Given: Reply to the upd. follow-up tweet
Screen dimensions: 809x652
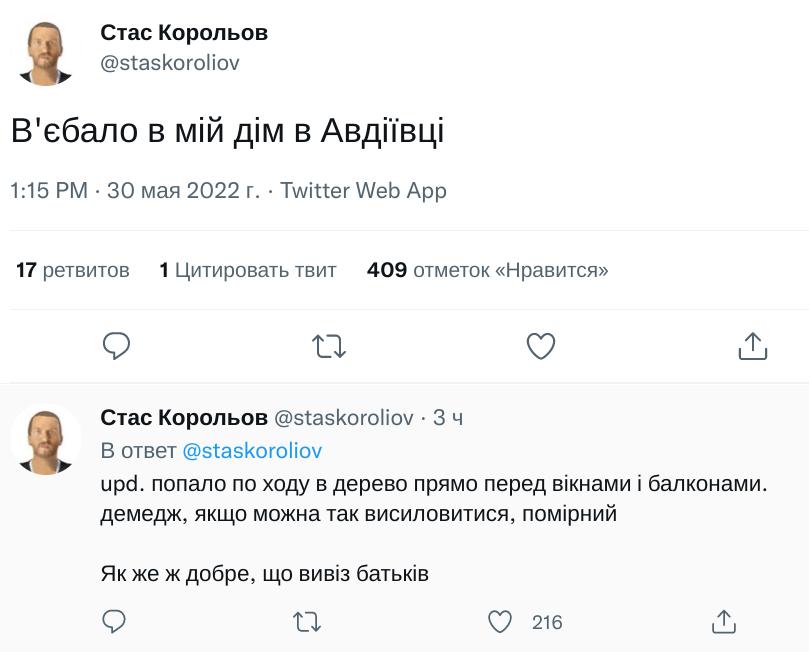Looking at the screenshot, I should tap(115, 622).
